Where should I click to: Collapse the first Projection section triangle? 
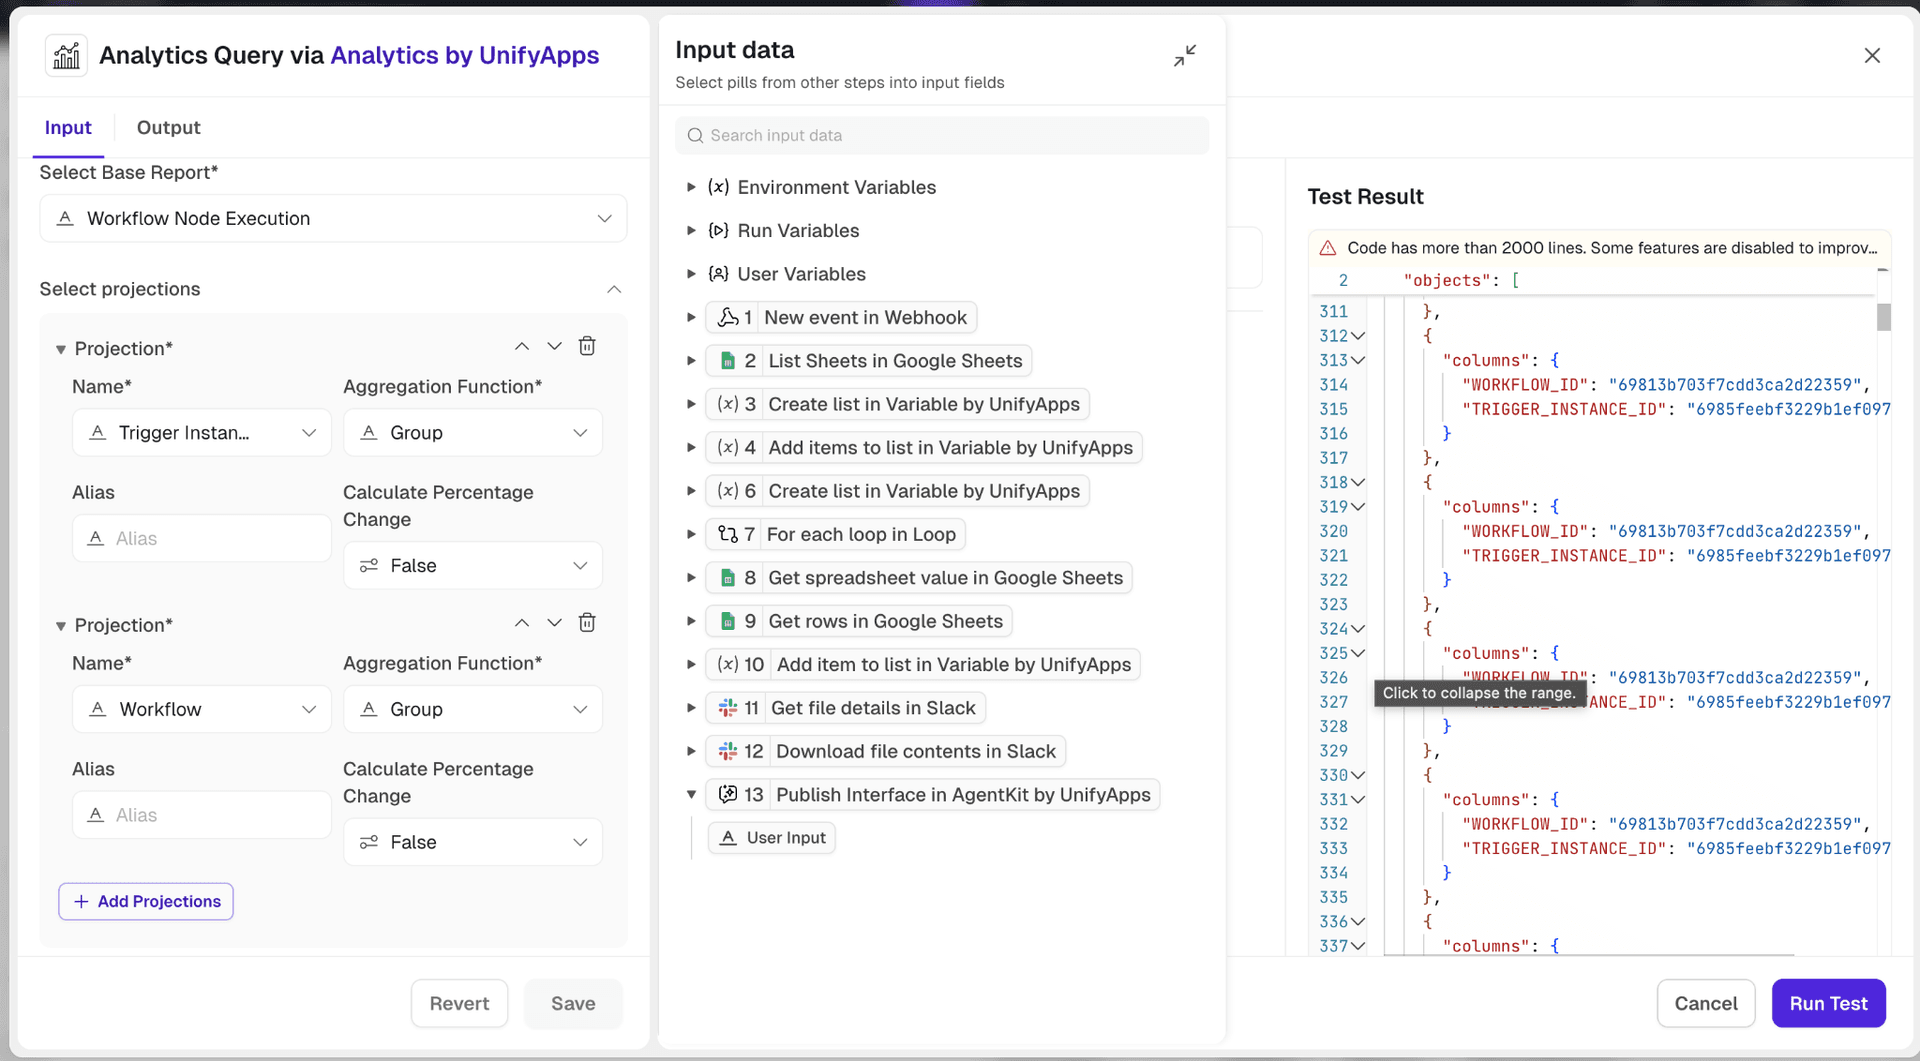point(61,349)
